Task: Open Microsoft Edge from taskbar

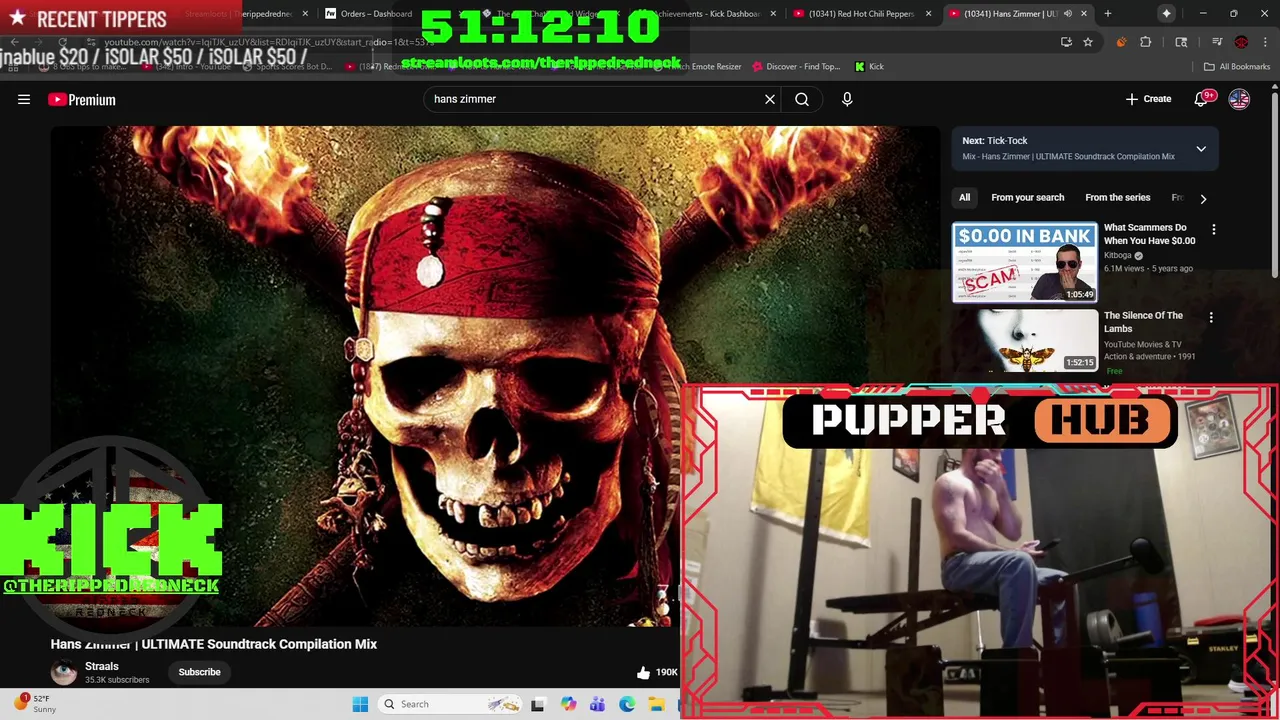Action: click(627, 704)
